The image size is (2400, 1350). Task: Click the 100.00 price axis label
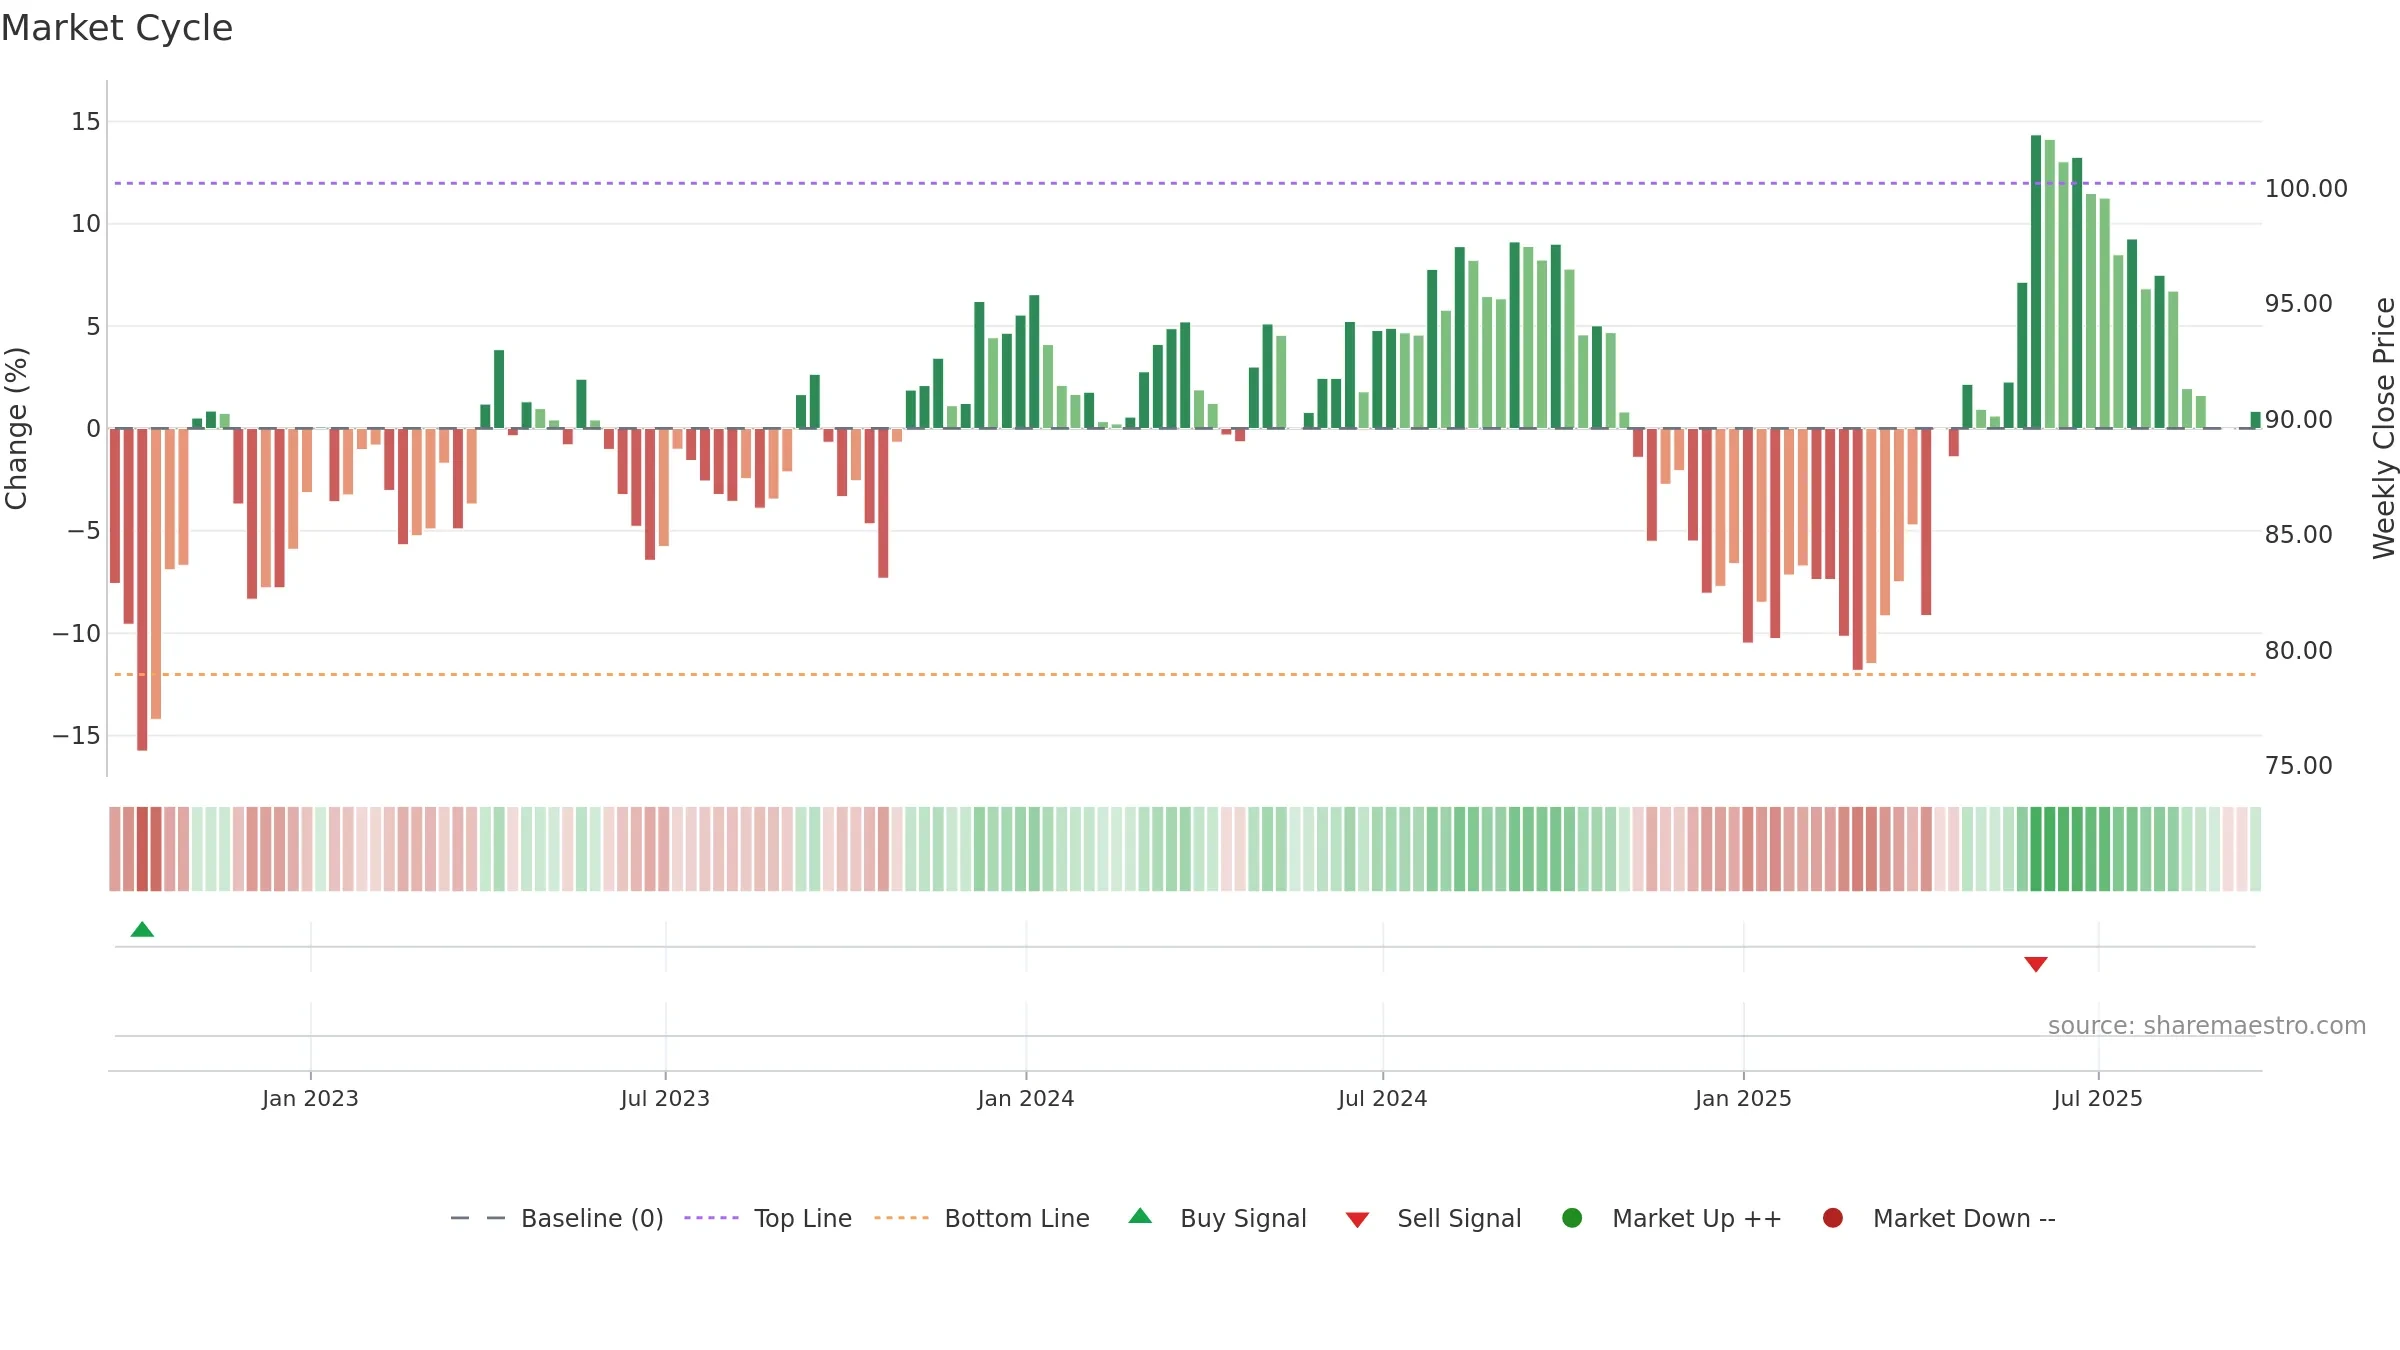click(x=2306, y=189)
